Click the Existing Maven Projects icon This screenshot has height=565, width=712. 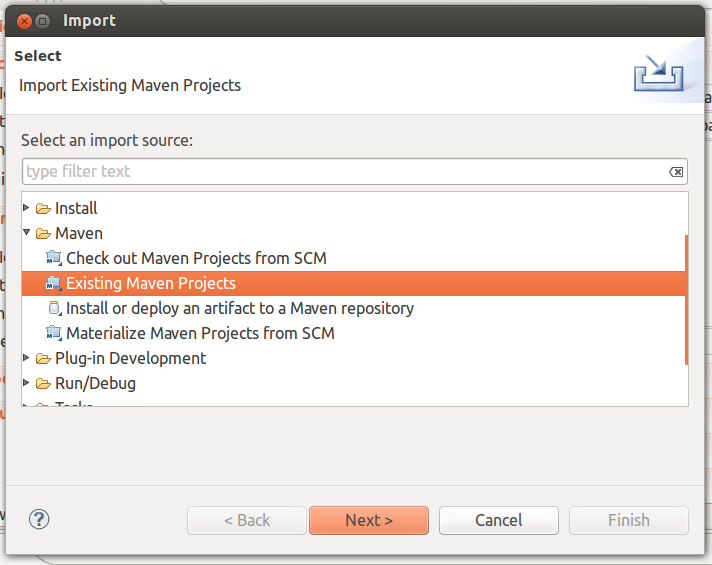pyautogui.click(x=54, y=283)
